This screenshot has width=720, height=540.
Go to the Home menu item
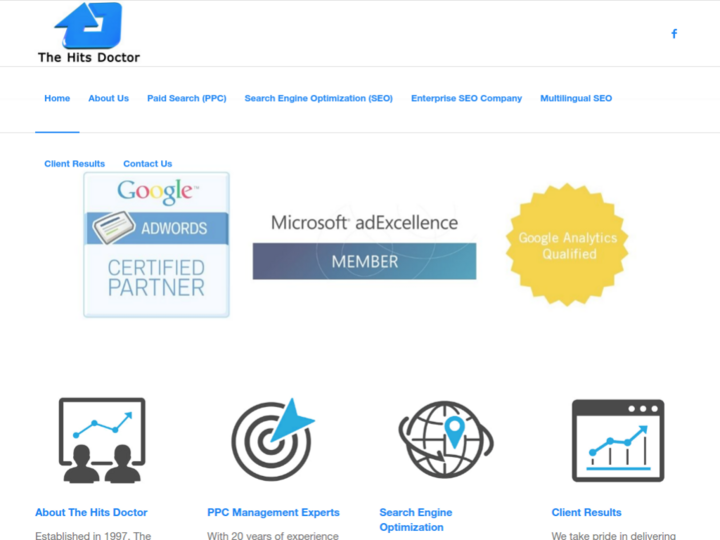coord(57,99)
